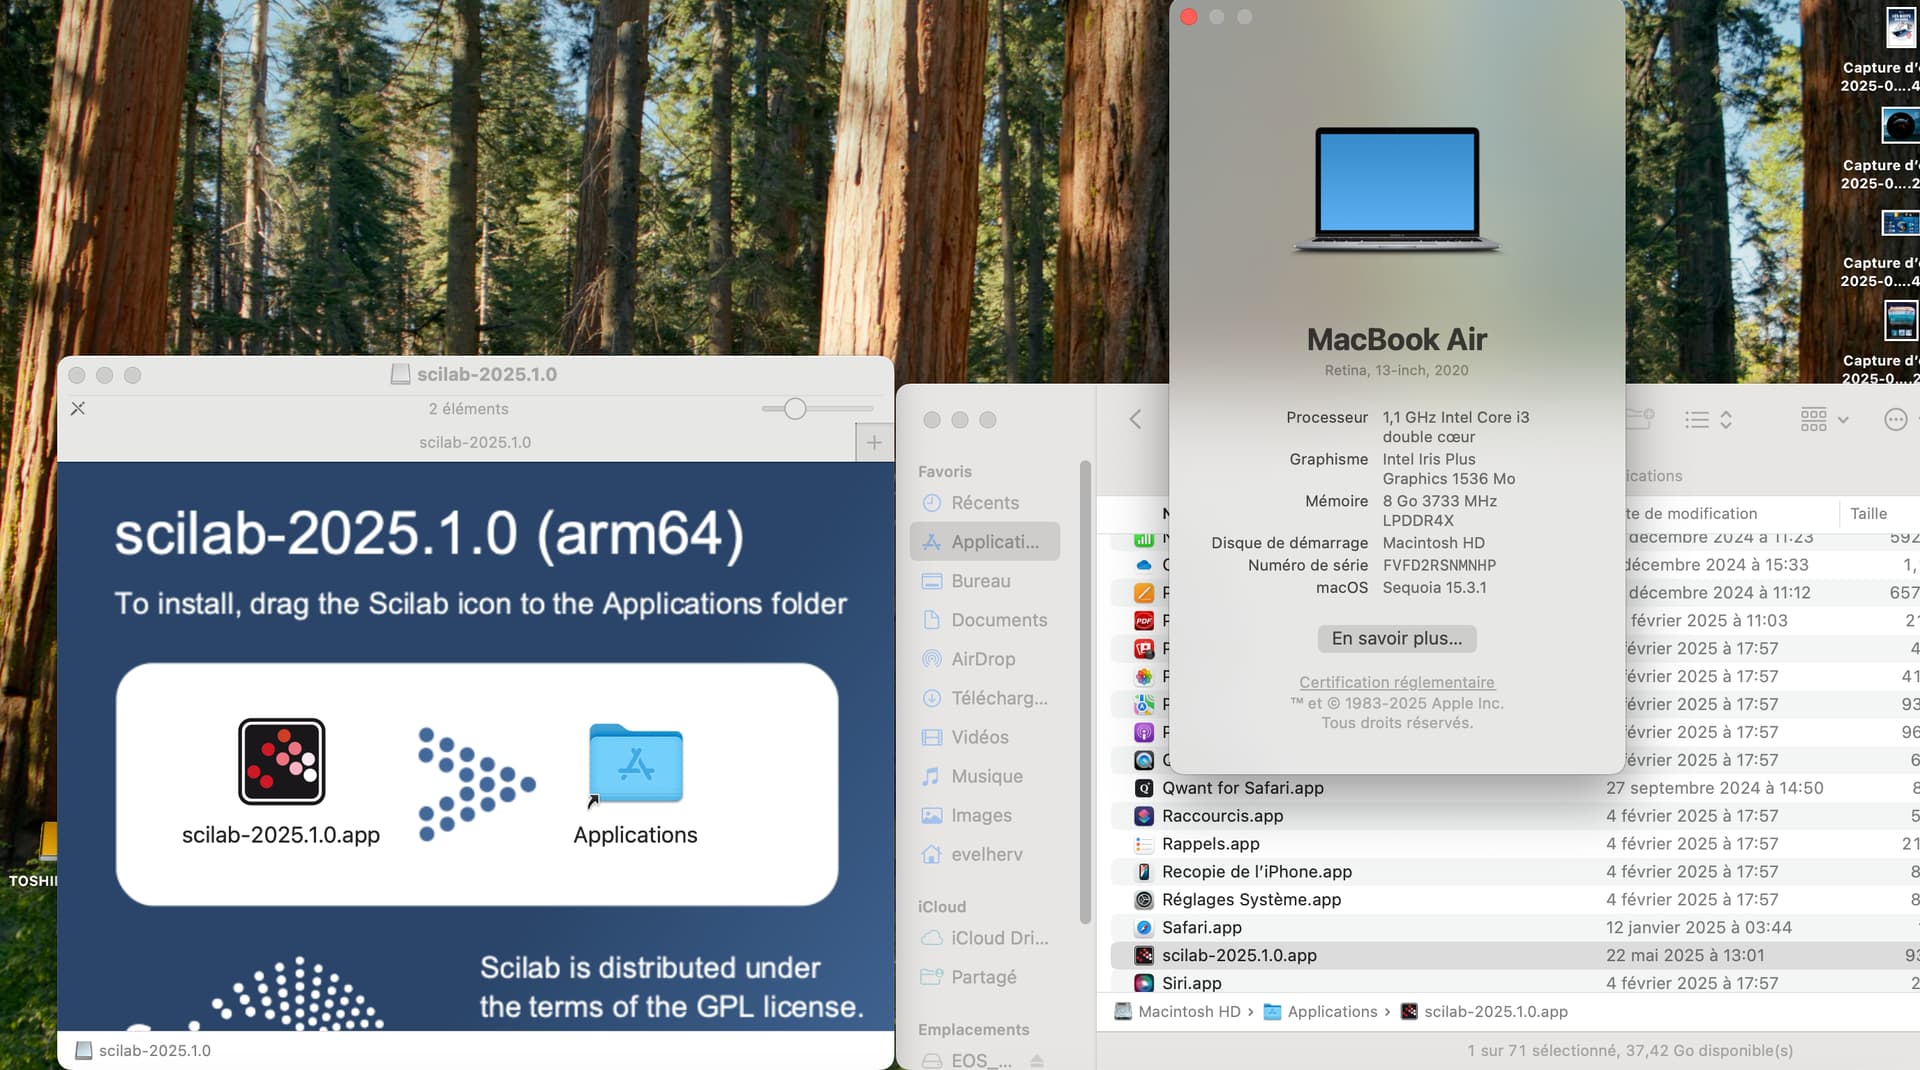Open the group-by dropdown in Finder toolbar
The image size is (1920, 1070).
(1824, 420)
